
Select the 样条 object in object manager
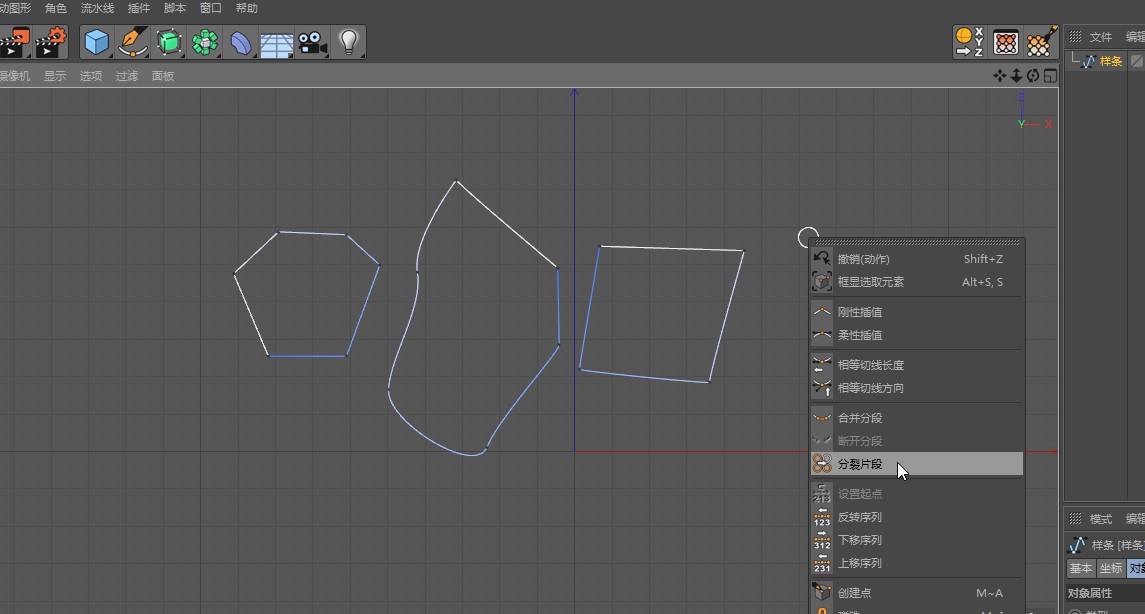pos(1111,61)
